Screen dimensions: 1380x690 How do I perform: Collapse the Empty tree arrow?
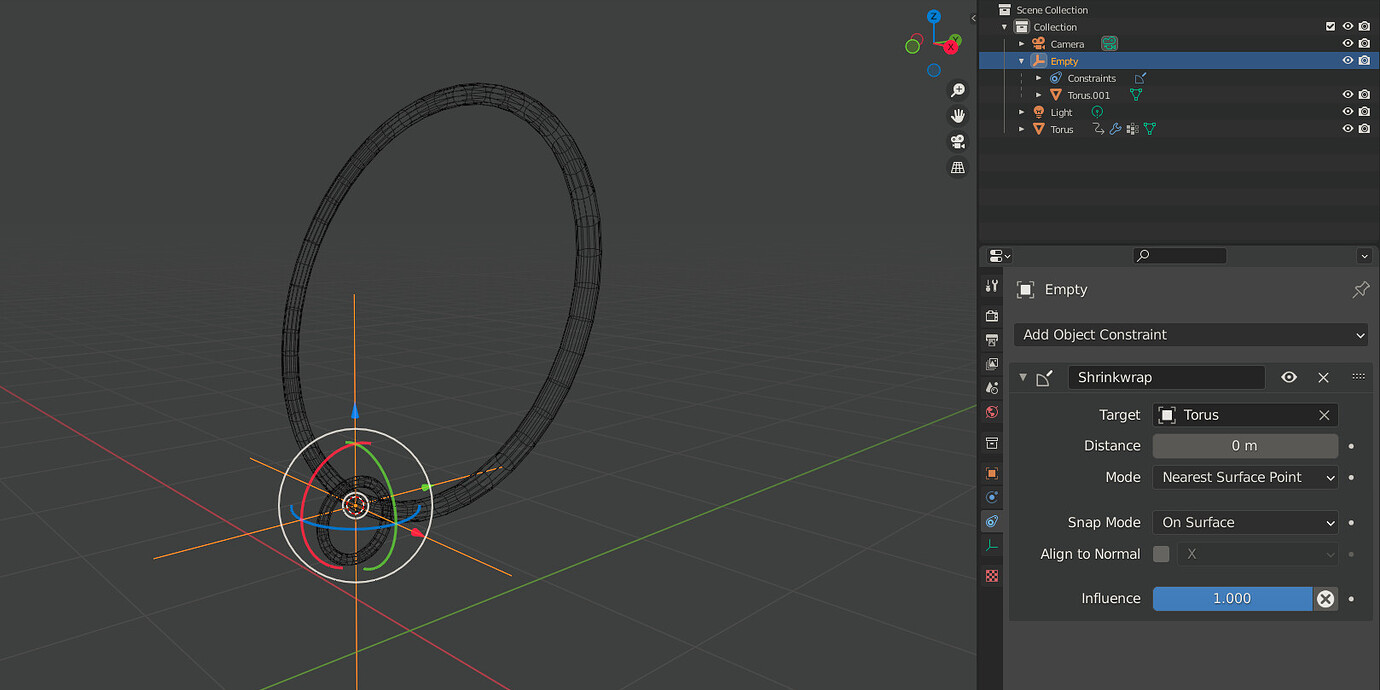[x=1022, y=61]
